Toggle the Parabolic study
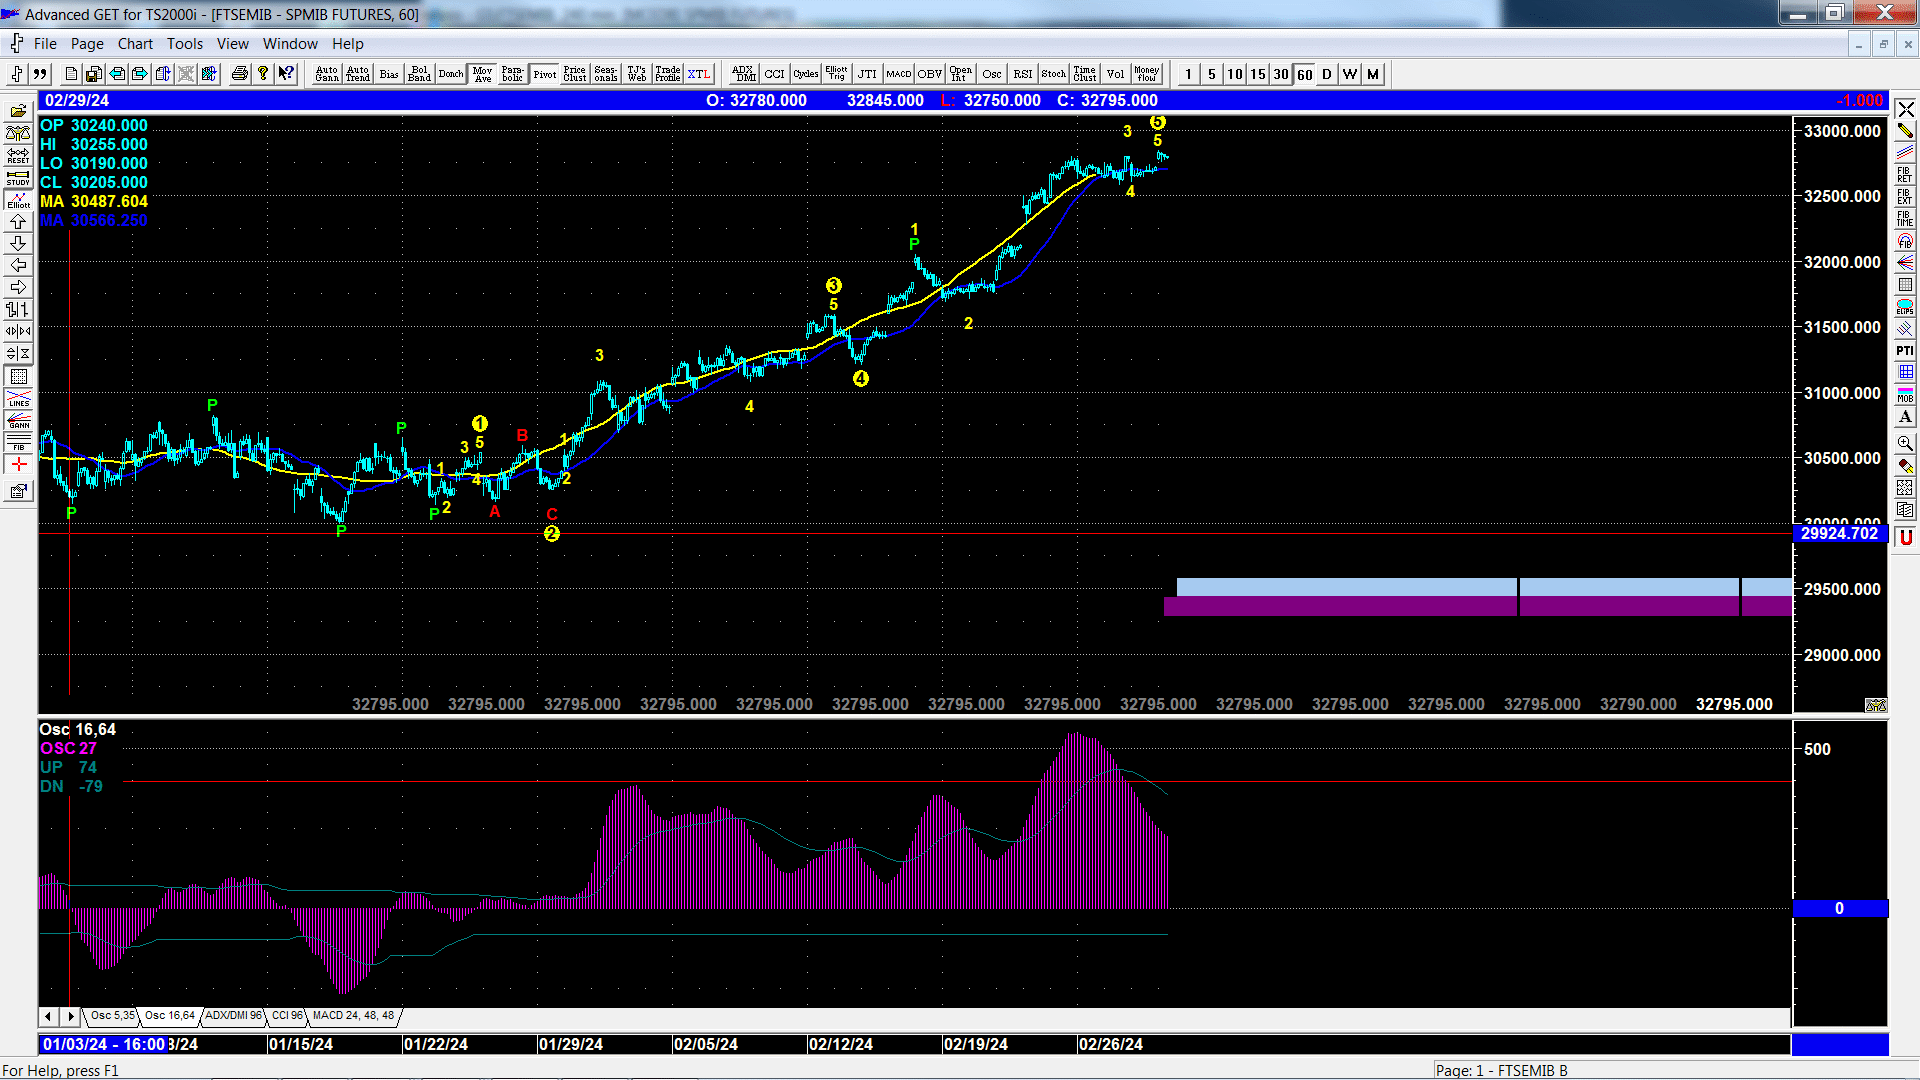 click(x=513, y=74)
